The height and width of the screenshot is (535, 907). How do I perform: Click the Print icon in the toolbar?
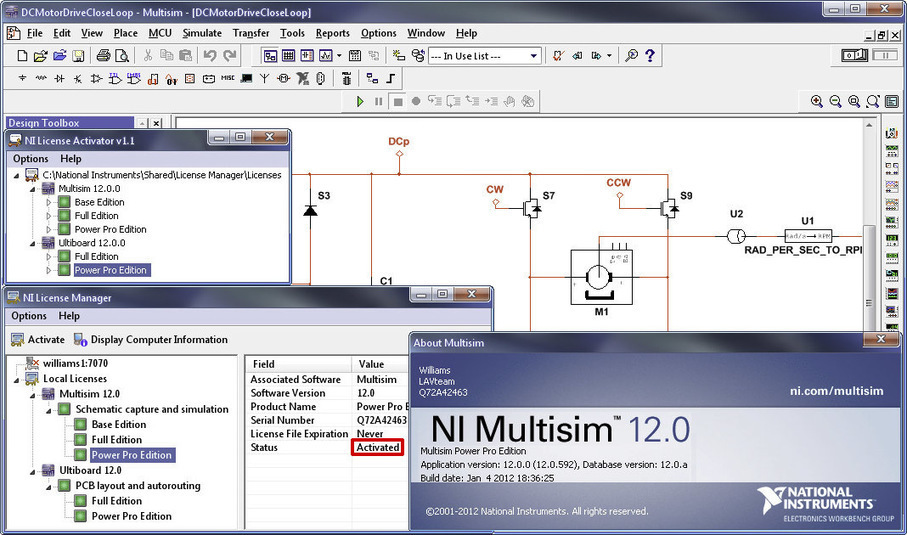coord(103,56)
